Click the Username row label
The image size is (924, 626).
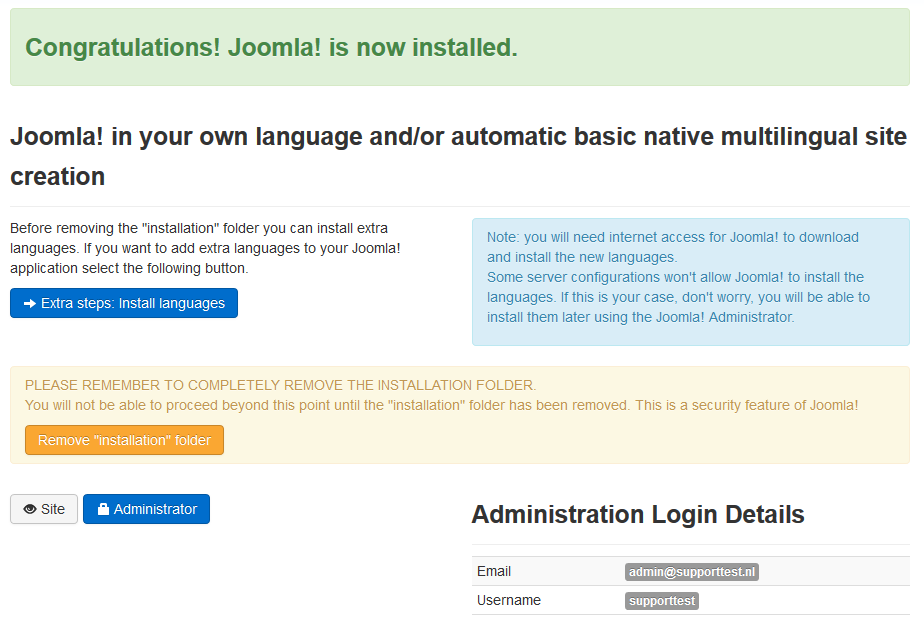pos(509,600)
